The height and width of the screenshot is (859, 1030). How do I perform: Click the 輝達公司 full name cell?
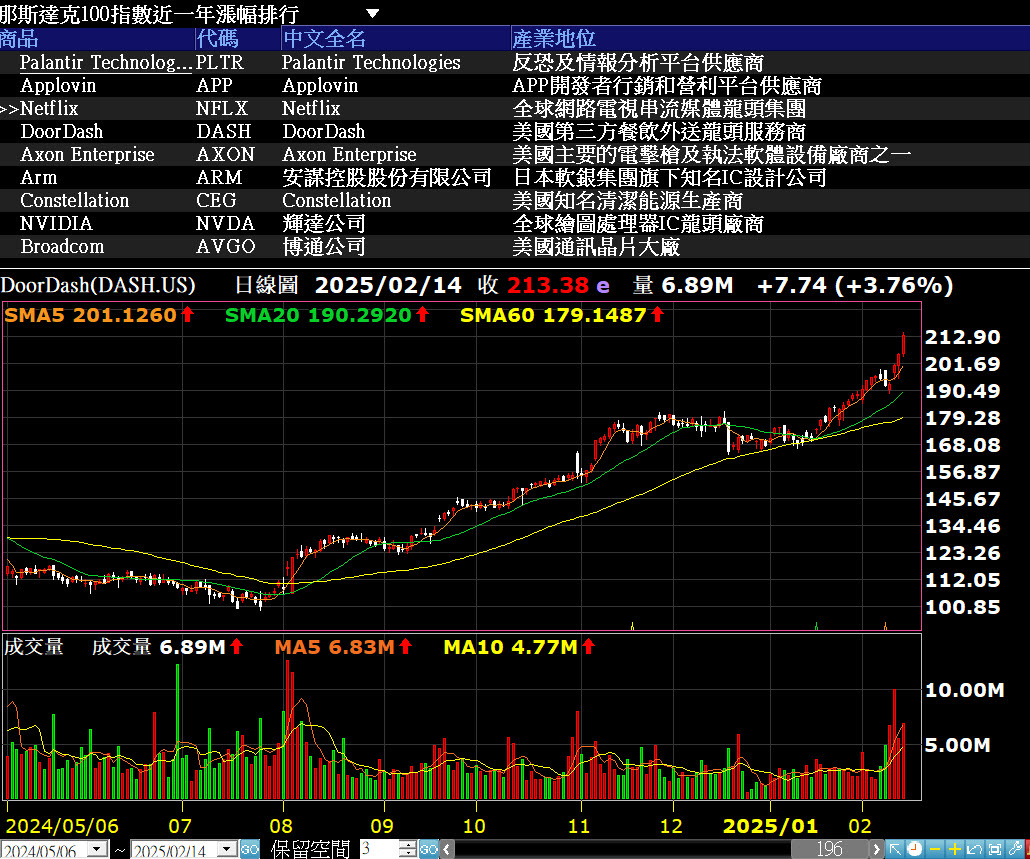click(x=324, y=223)
